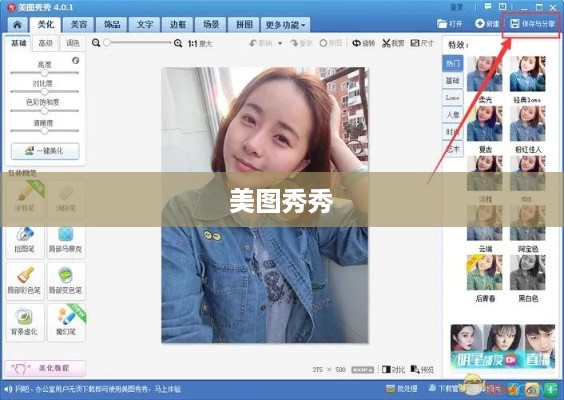The height and width of the screenshot is (400, 564).
Task: Click the 打开 folder button
Action: coord(450,24)
